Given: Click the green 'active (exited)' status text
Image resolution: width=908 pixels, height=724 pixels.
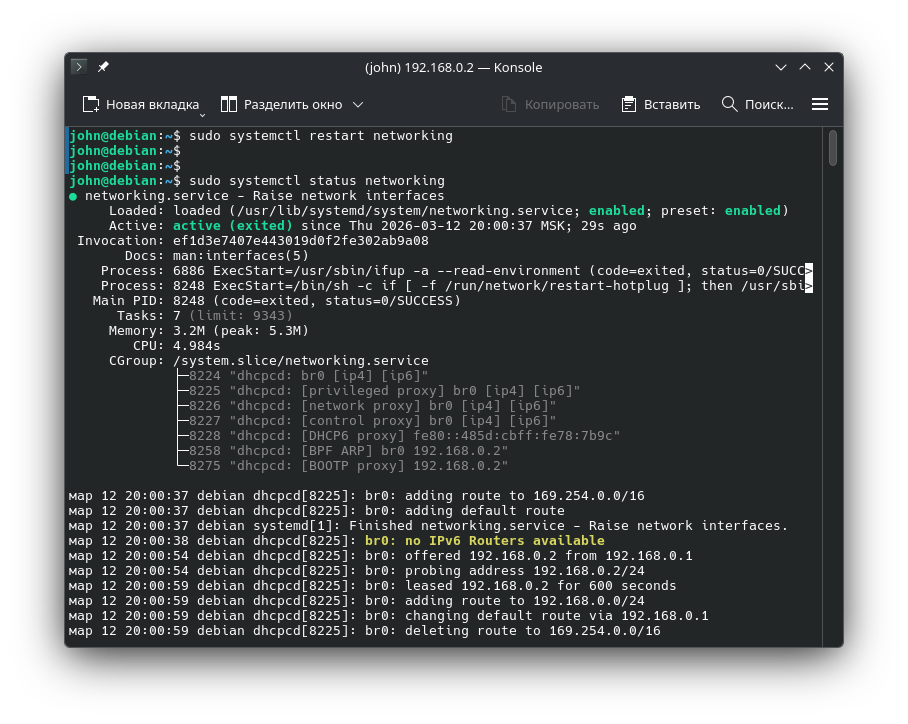Looking at the screenshot, I should (233, 226).
